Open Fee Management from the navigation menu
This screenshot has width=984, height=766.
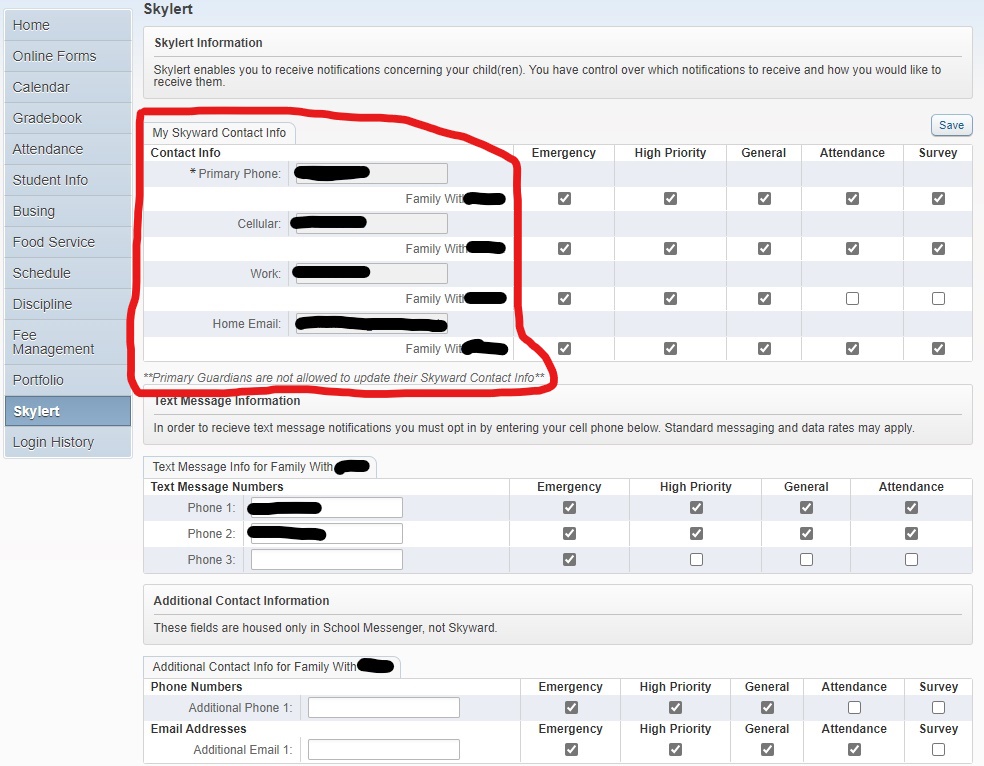click(68, 342)
